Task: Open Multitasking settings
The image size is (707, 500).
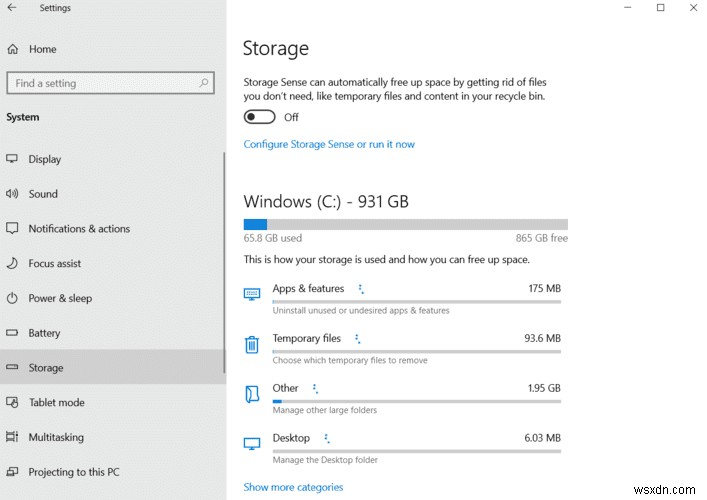Action: click(112, 437)
